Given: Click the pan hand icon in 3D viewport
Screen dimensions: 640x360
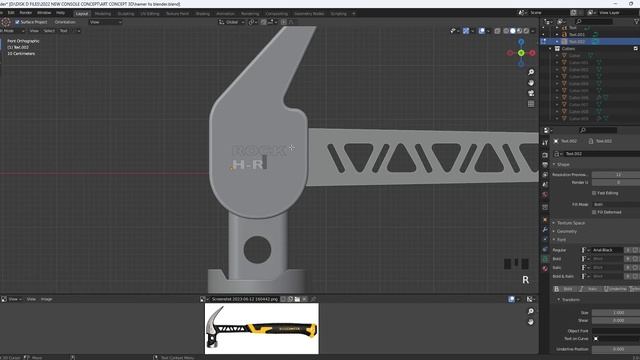Looking at the screenshot, I should click(531, 83).
